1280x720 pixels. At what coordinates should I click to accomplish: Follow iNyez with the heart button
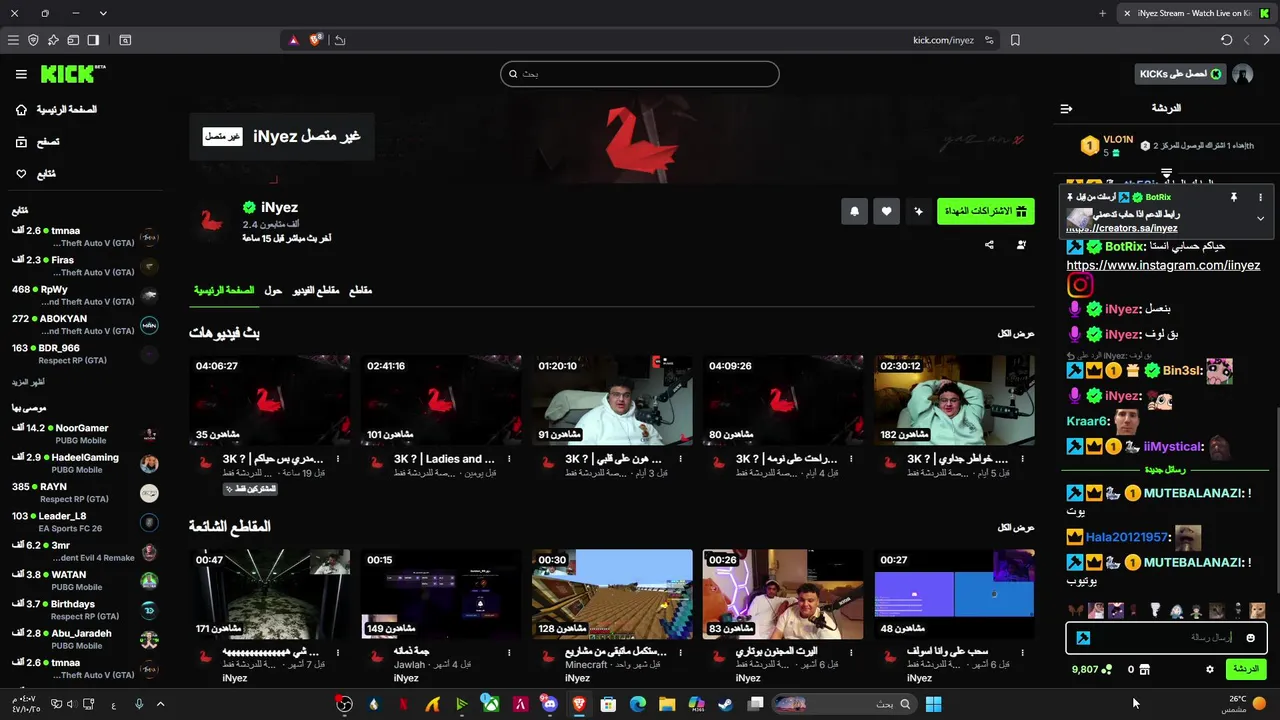click(x=886, y=211)
